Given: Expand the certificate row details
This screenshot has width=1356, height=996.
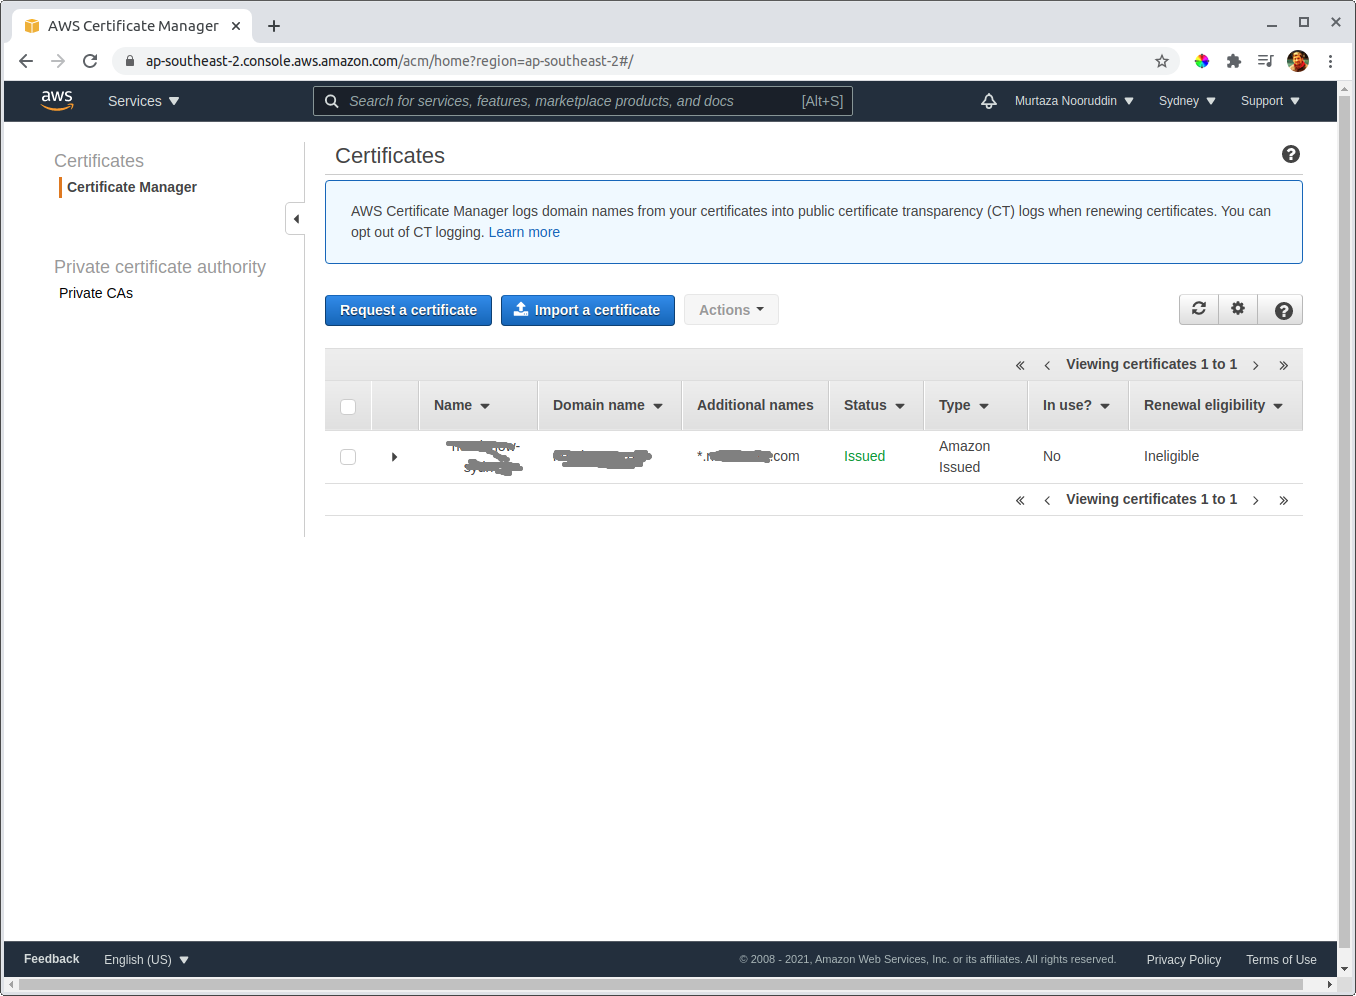Looking at the screenshot, I should click(x=394, y=456).
